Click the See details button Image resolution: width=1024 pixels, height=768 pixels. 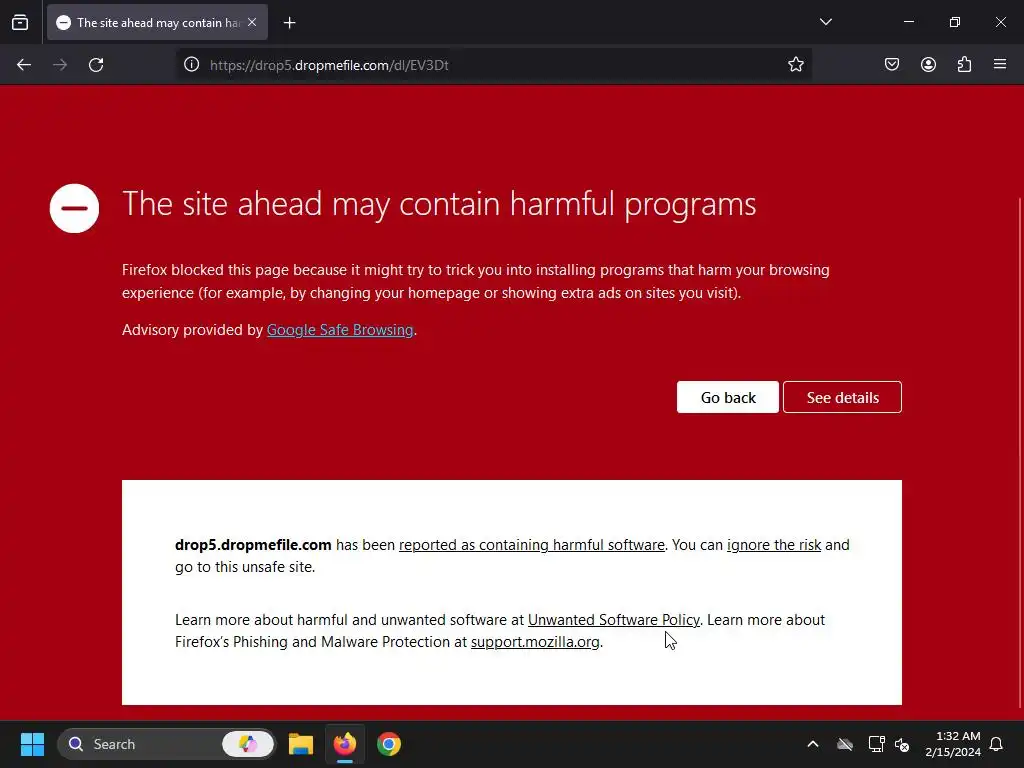[x=842, y=397]
